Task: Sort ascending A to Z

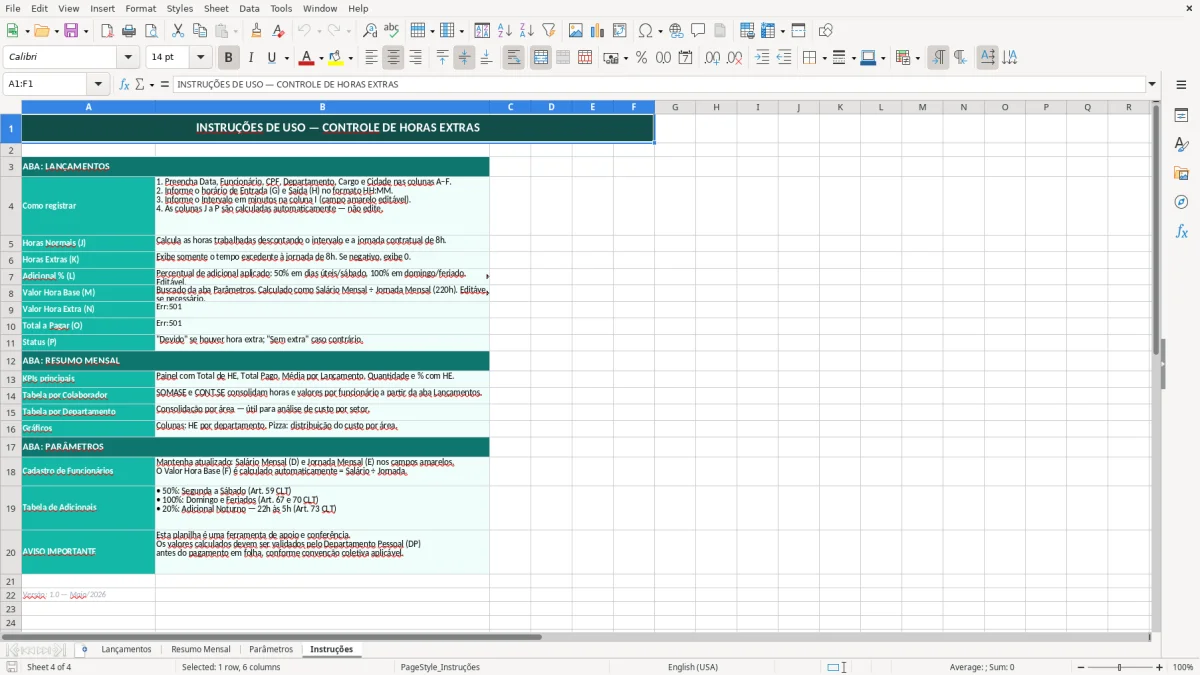Action: 504,31
